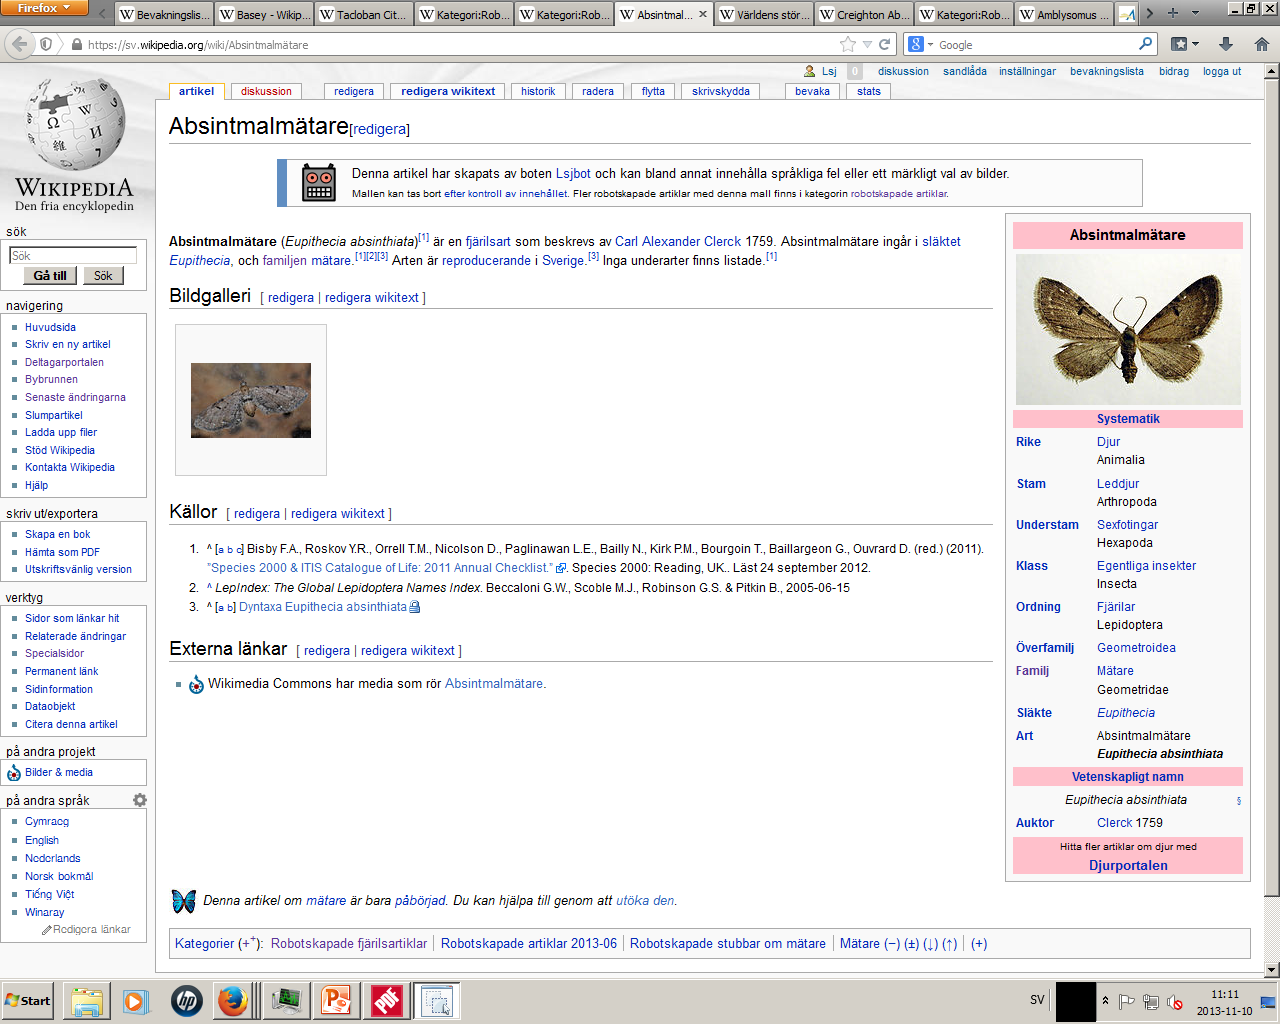Click the Start button
Image resolution: width=1280 pixels, height=1024 pixels.
point(28,1000)
